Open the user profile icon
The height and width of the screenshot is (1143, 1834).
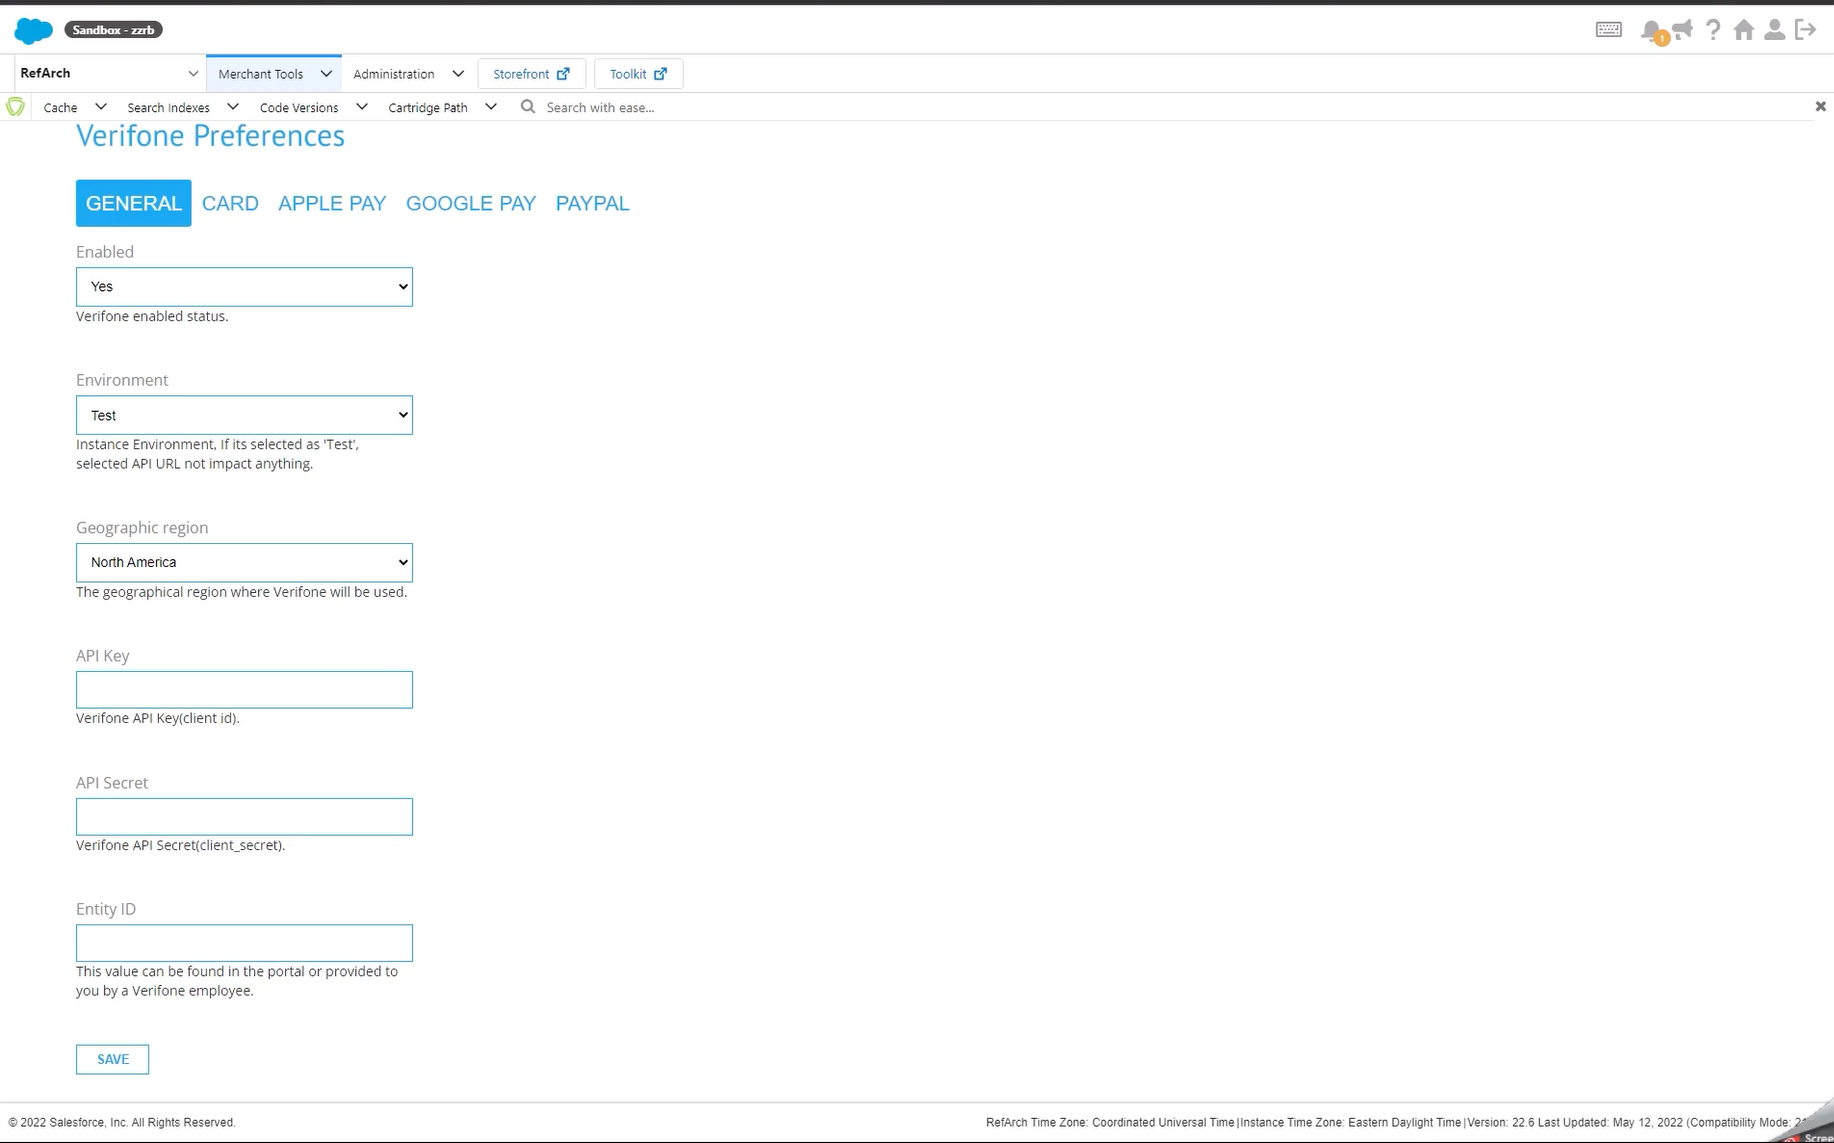tap(1775, 31)
